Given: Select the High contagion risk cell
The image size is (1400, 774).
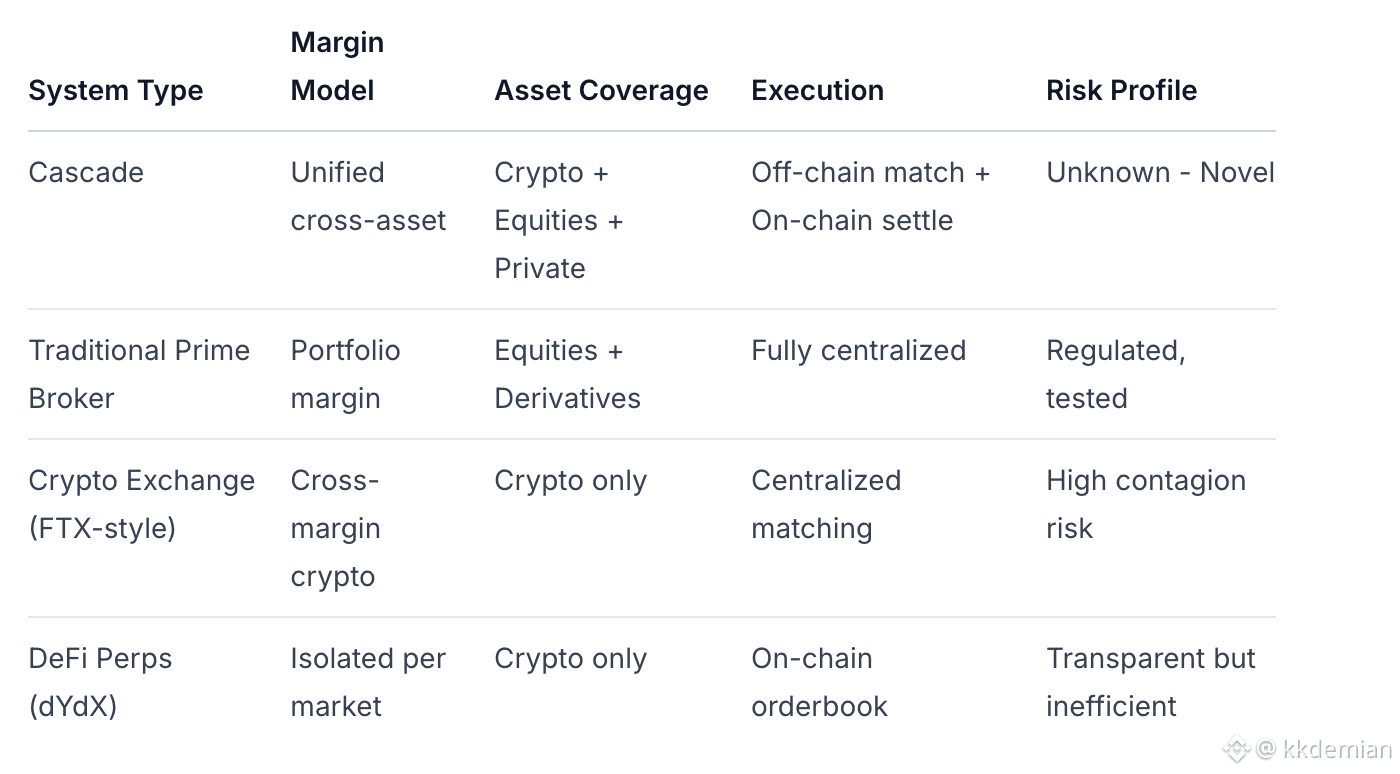Looking at the screenshot, I should pyautogui.click(x=1145, y=504).
